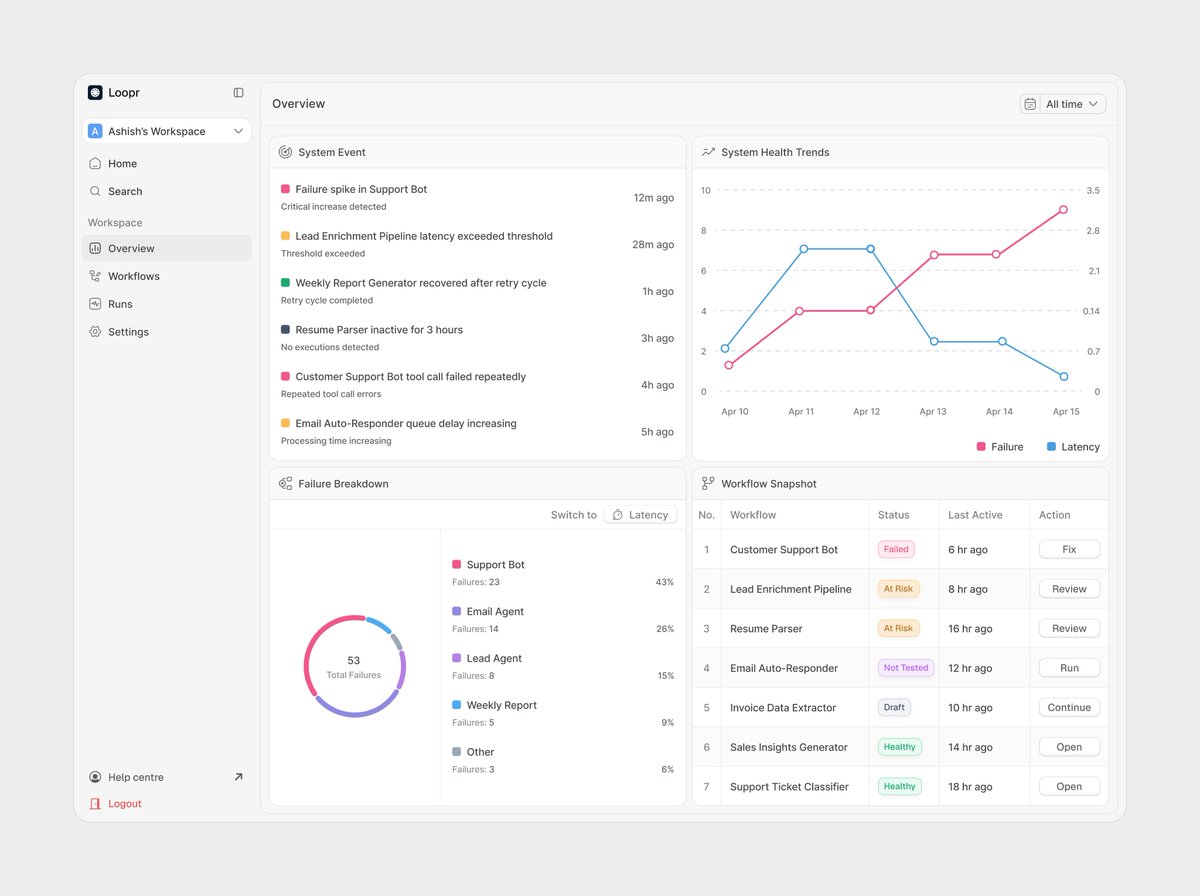Viewport: 1200px width, 896px height.
Task: Click the Support Bot pink swatch
Action: click(457, 564)
